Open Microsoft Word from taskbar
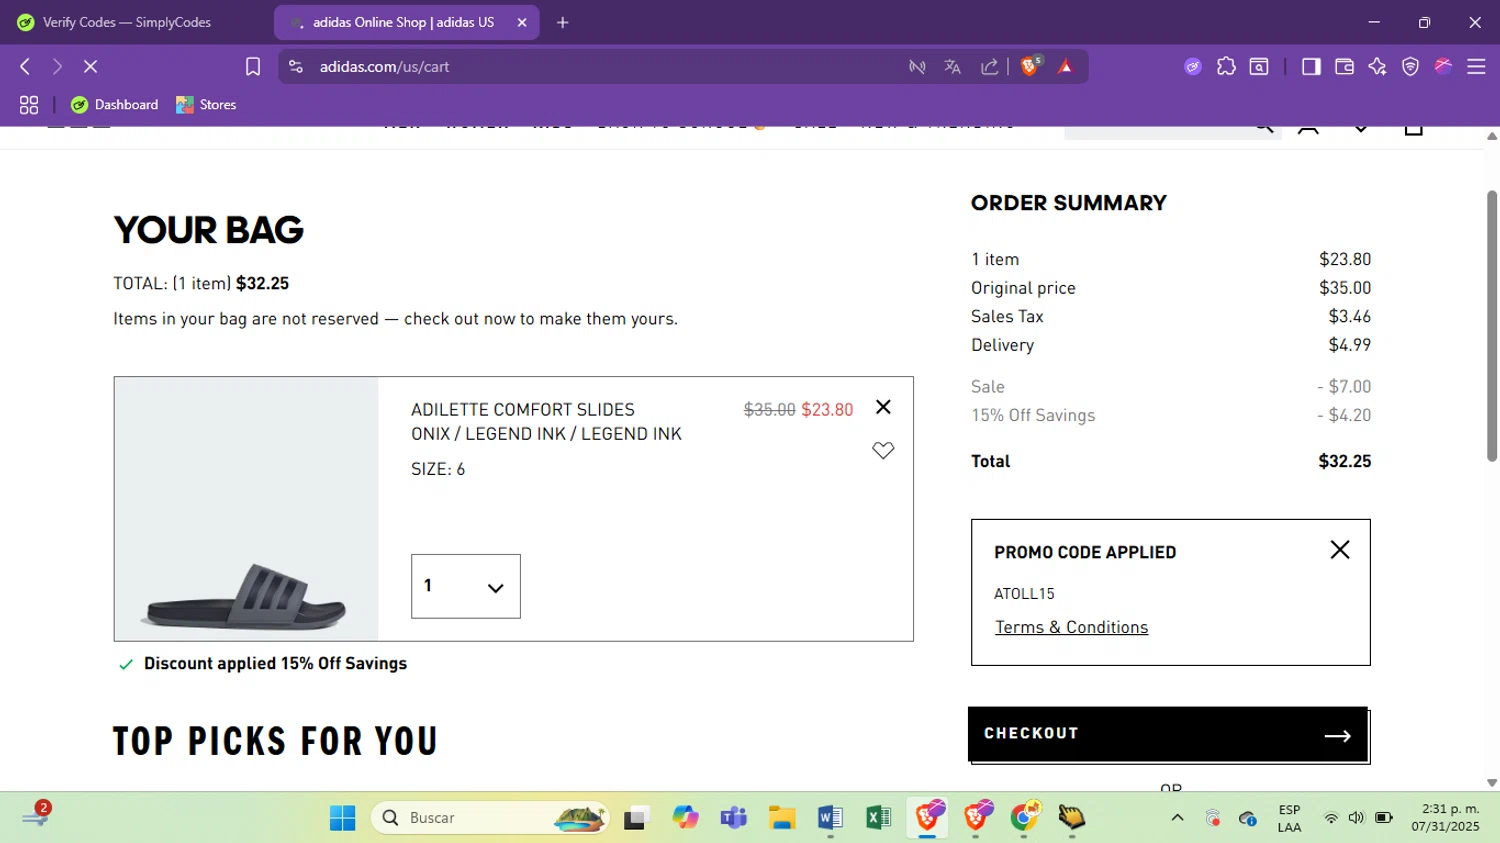 (x=830, y=818)
